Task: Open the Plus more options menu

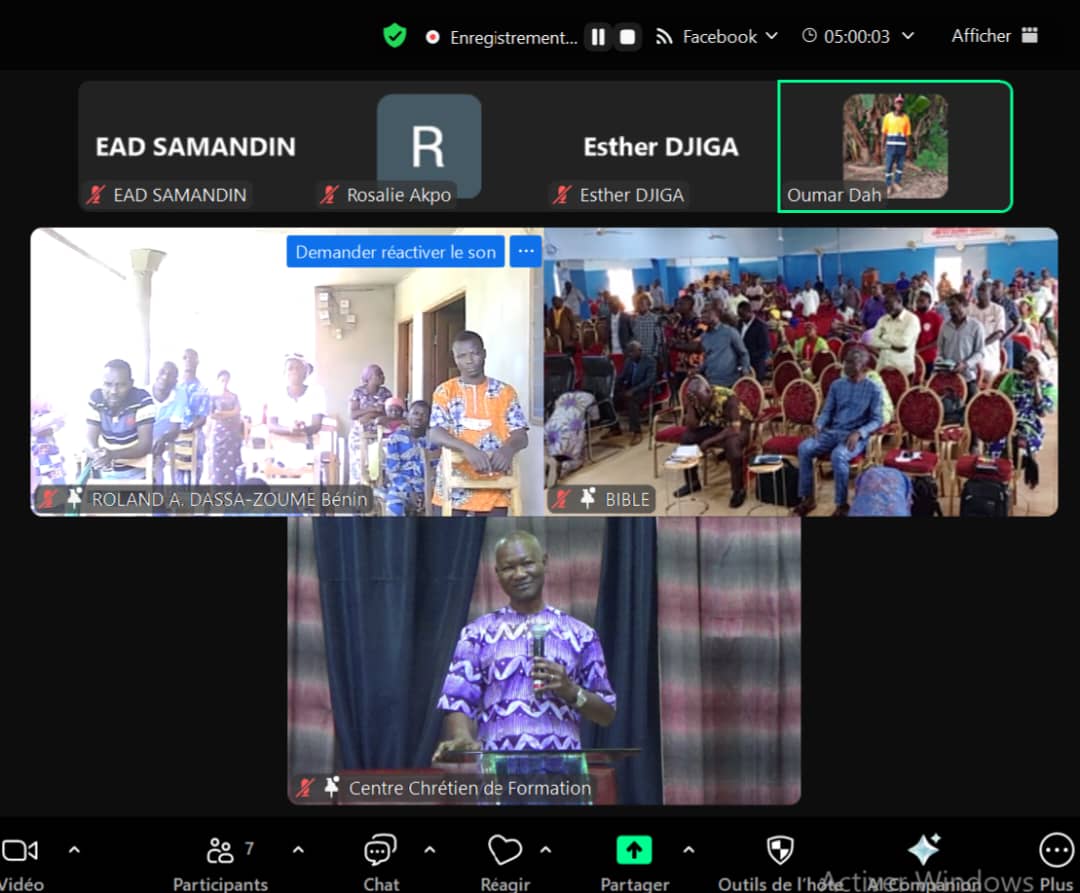Action: [1056, 851]
